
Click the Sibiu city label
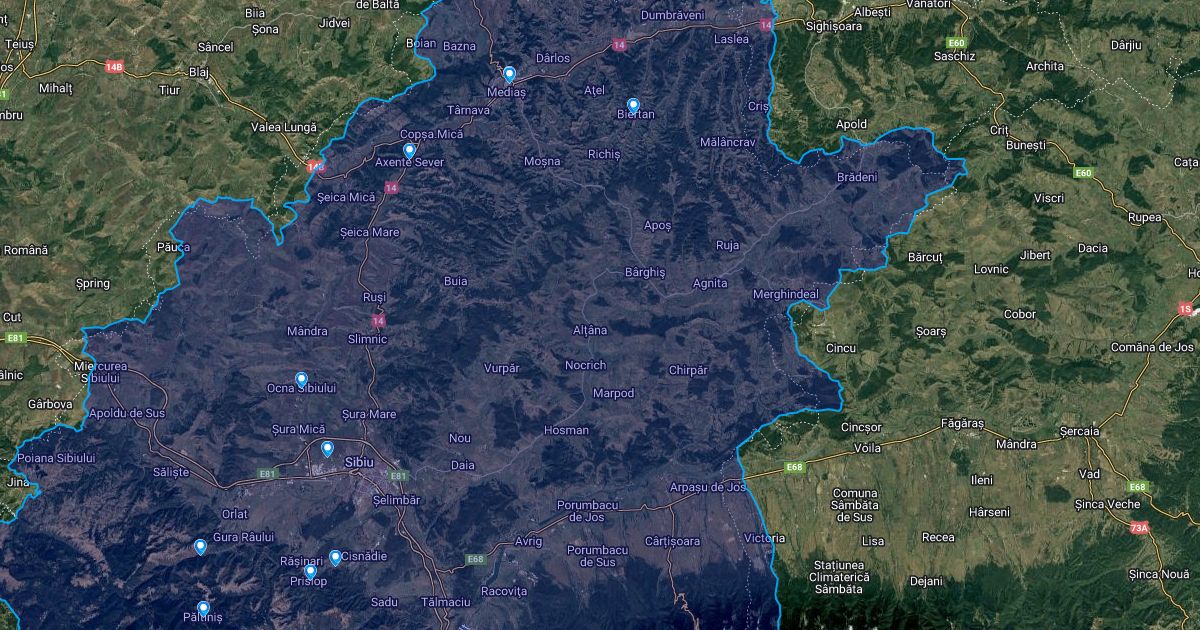pyautogui.click(x=358, y=462)
